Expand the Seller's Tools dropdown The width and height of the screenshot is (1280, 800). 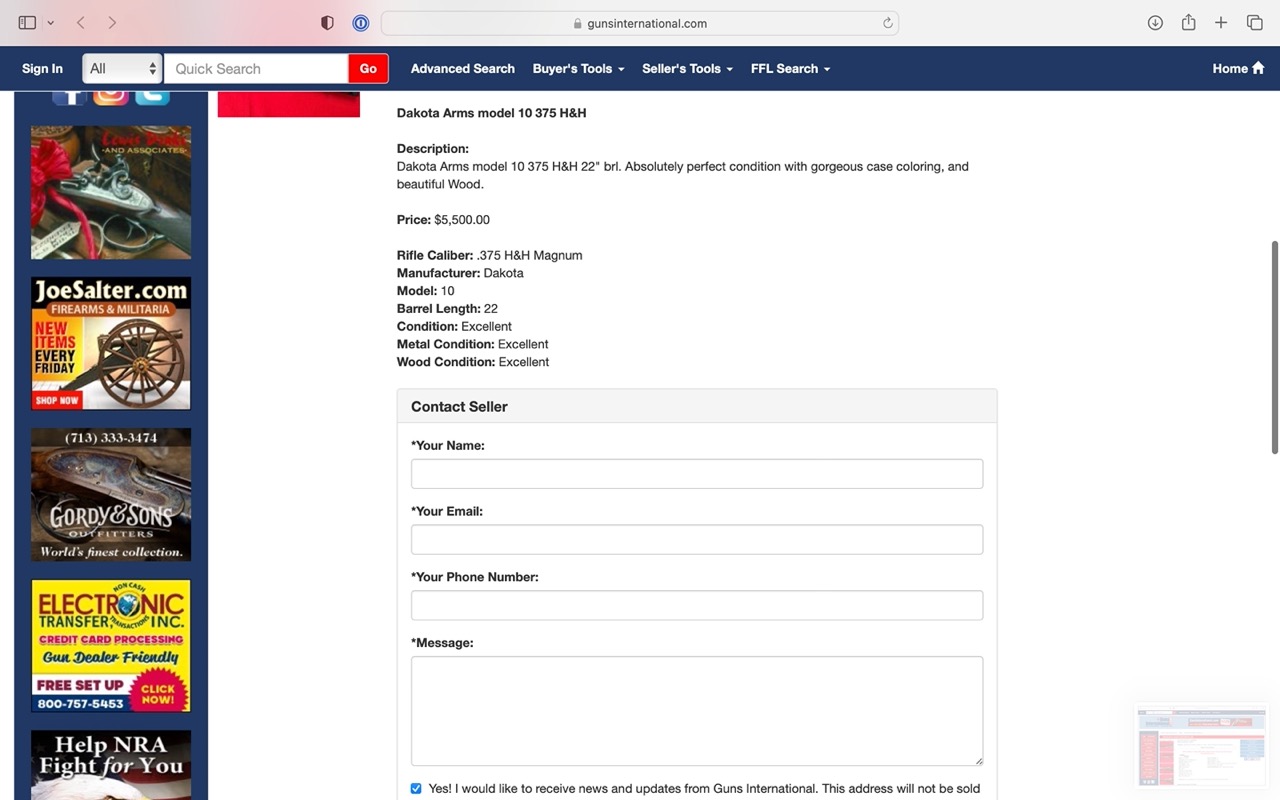687,68
